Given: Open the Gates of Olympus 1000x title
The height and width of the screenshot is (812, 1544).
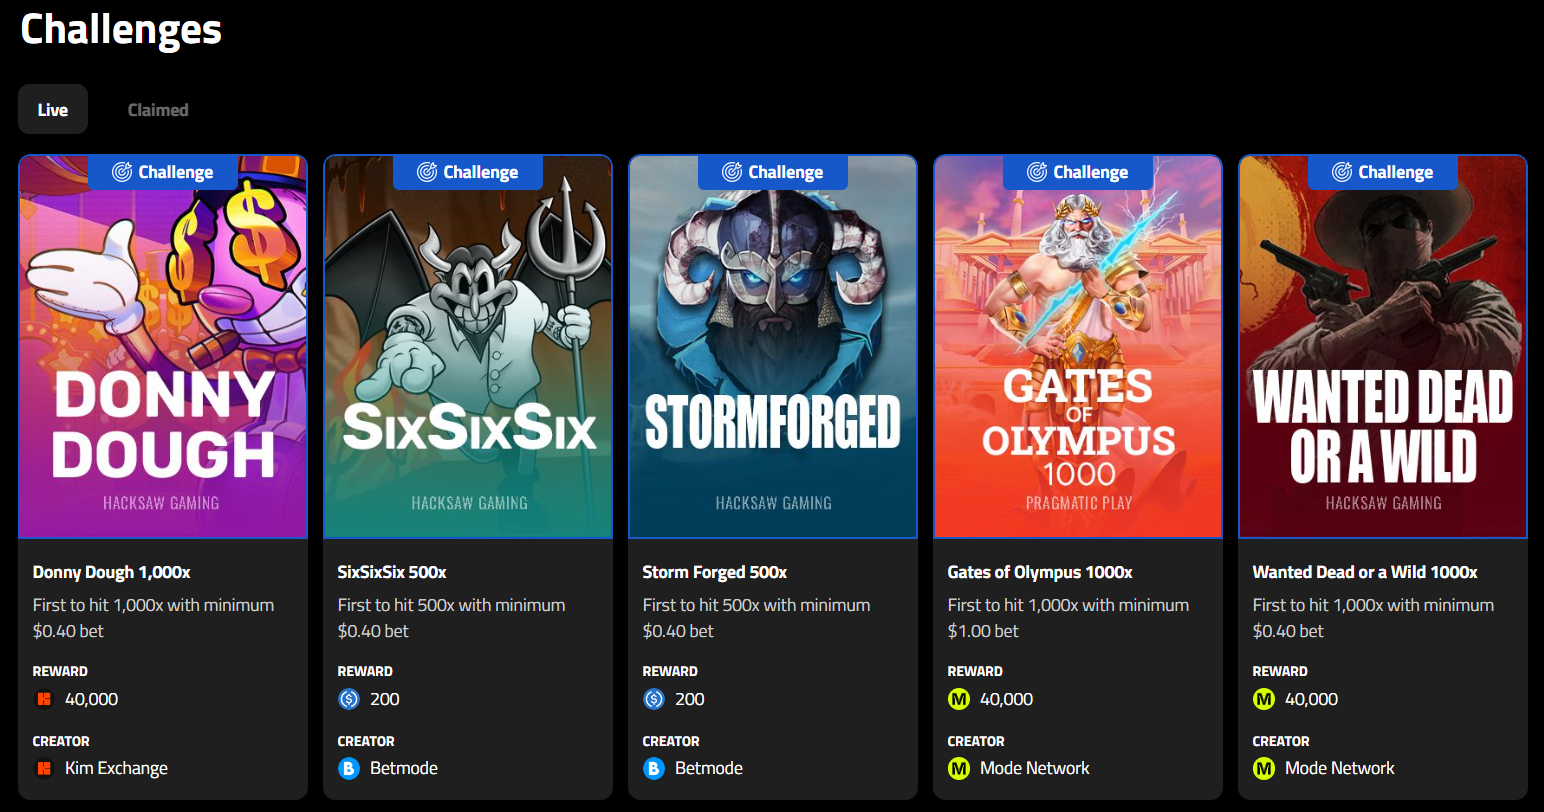Looking at the screenshot, I should 1040,572.
